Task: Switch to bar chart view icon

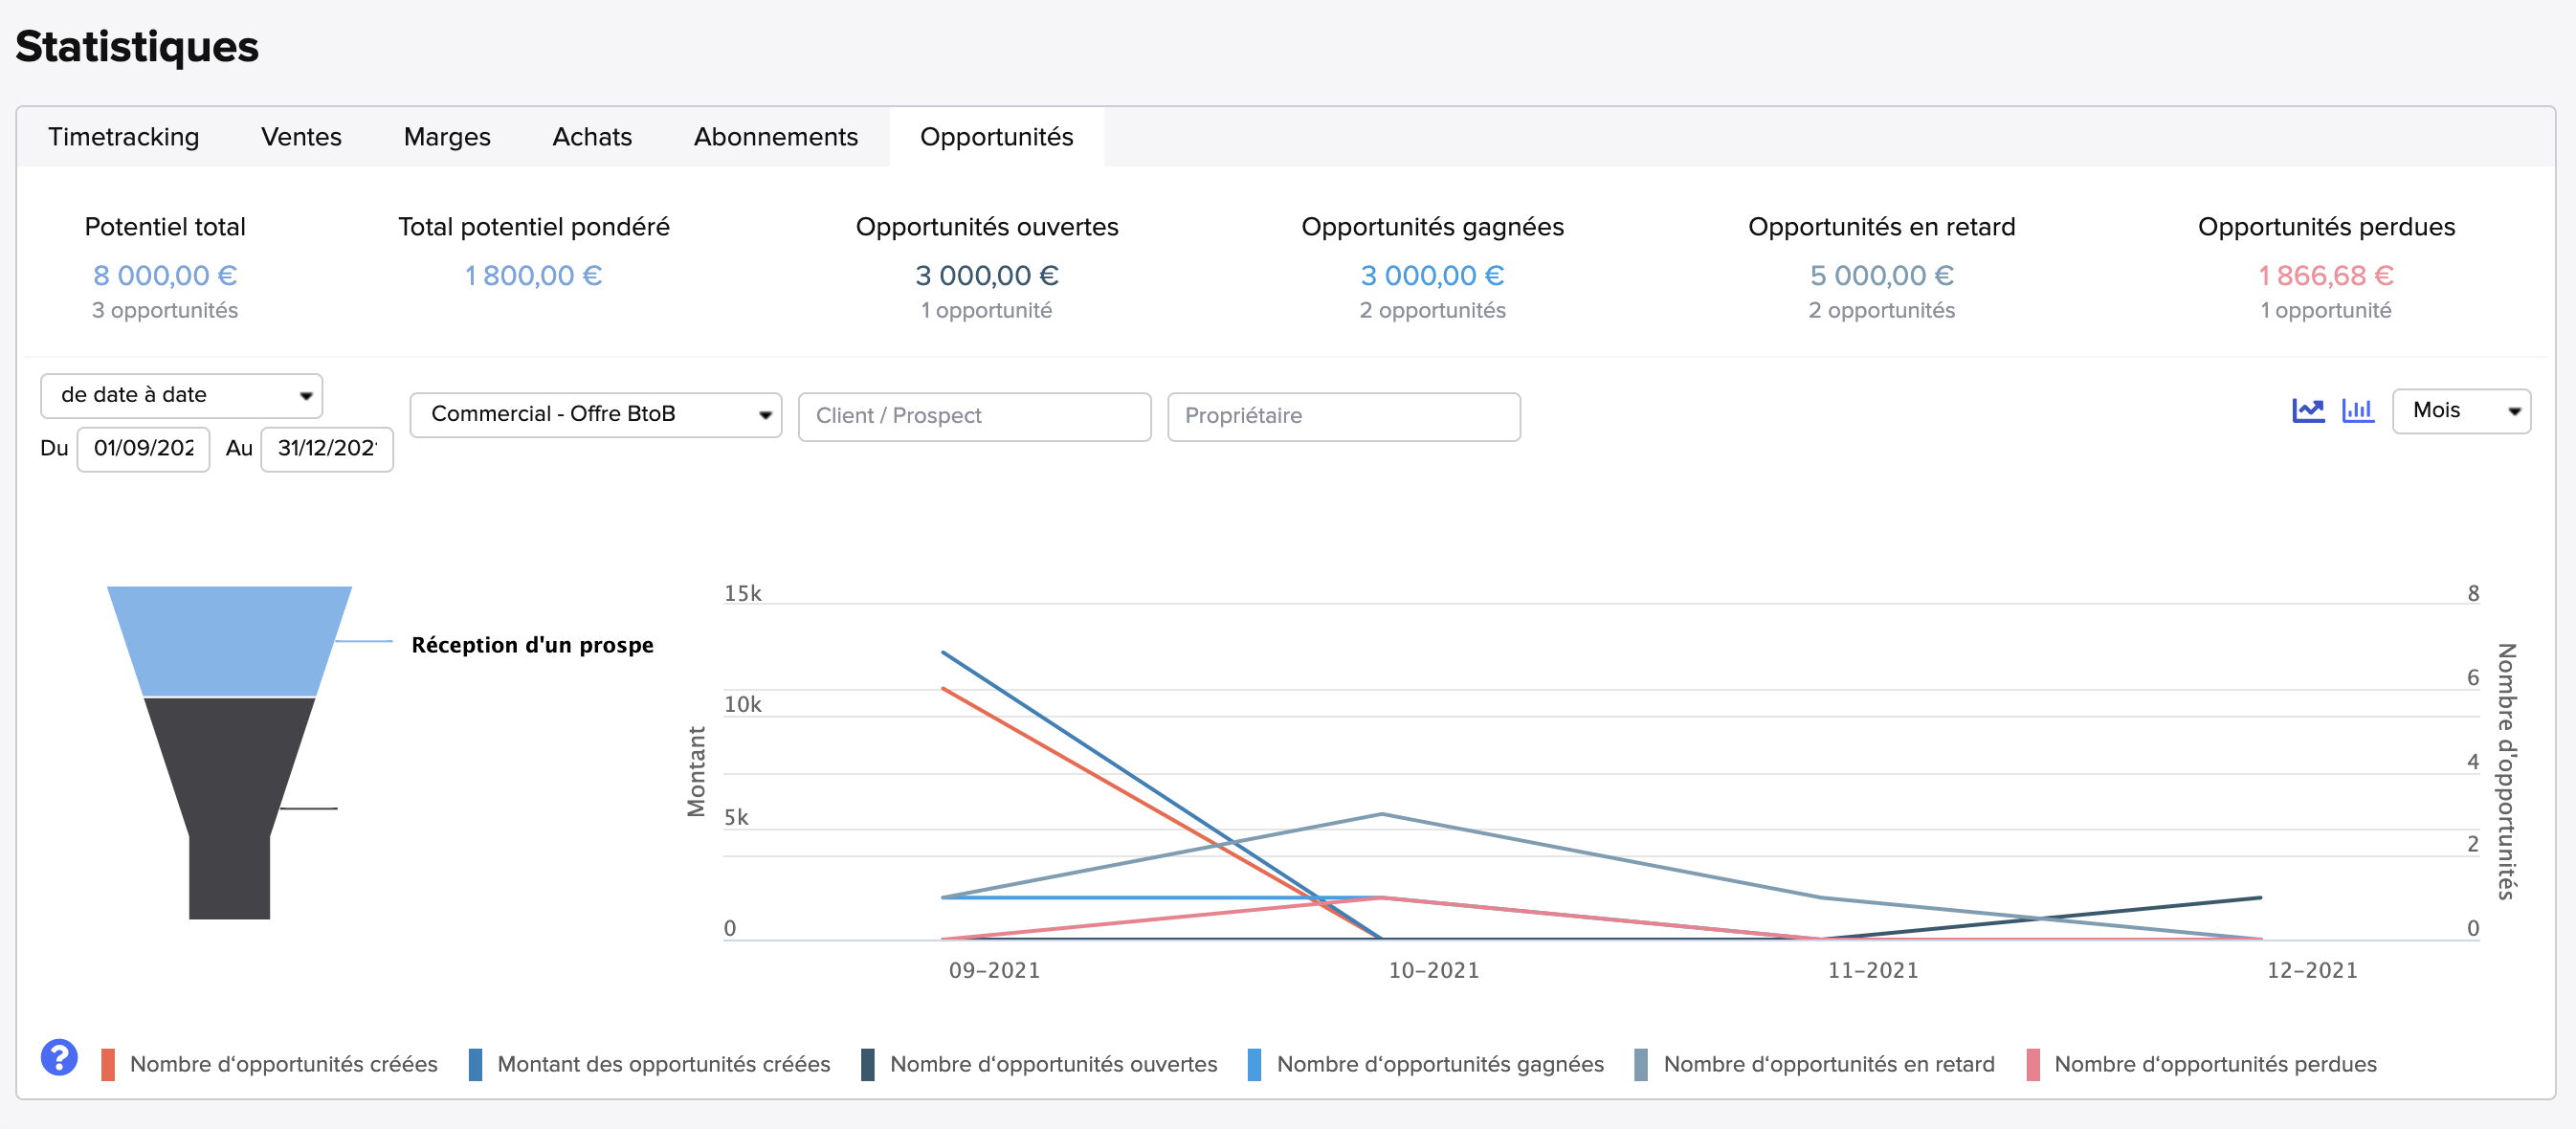Action: [x=2357, y=410]
